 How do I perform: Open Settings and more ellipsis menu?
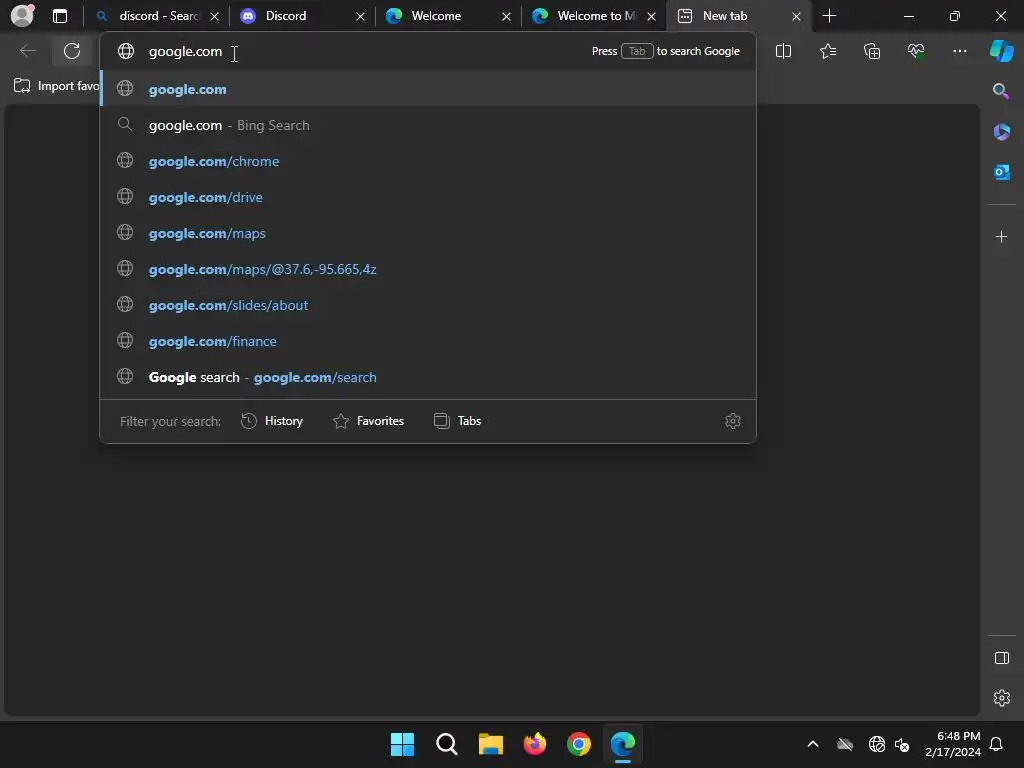point(959,51)
